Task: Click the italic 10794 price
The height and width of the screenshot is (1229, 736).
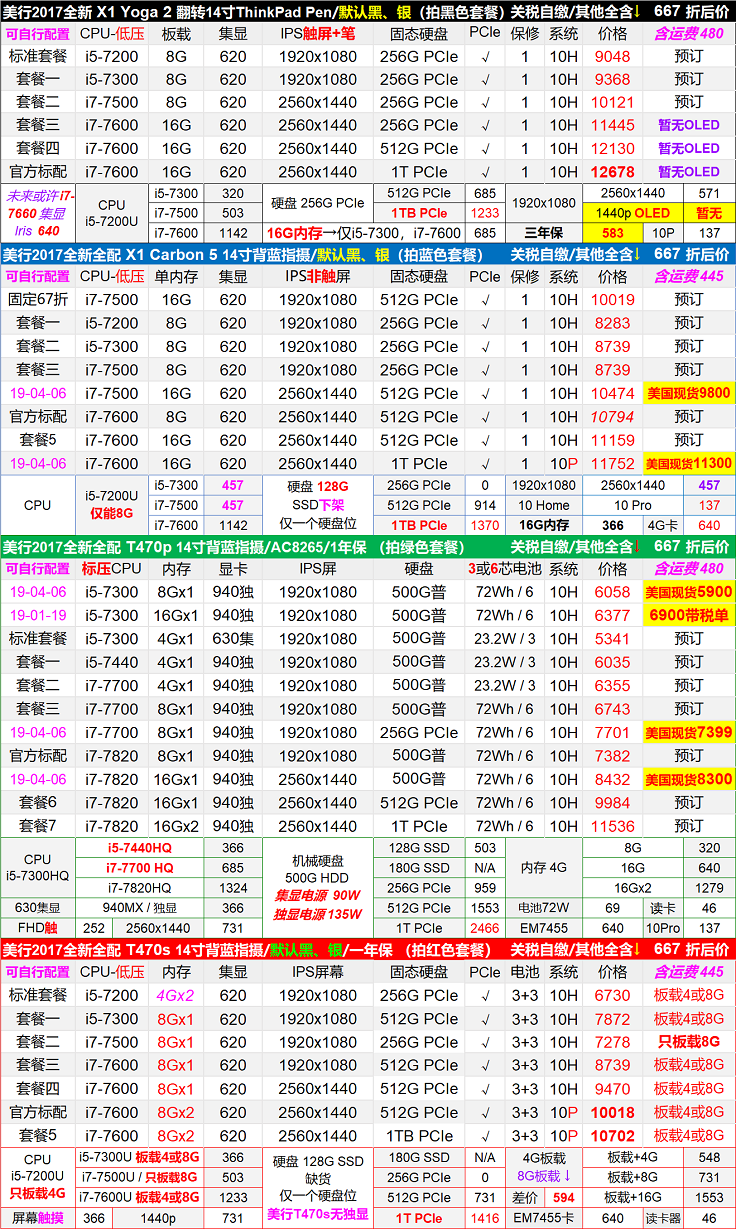Action: [612, 416]
